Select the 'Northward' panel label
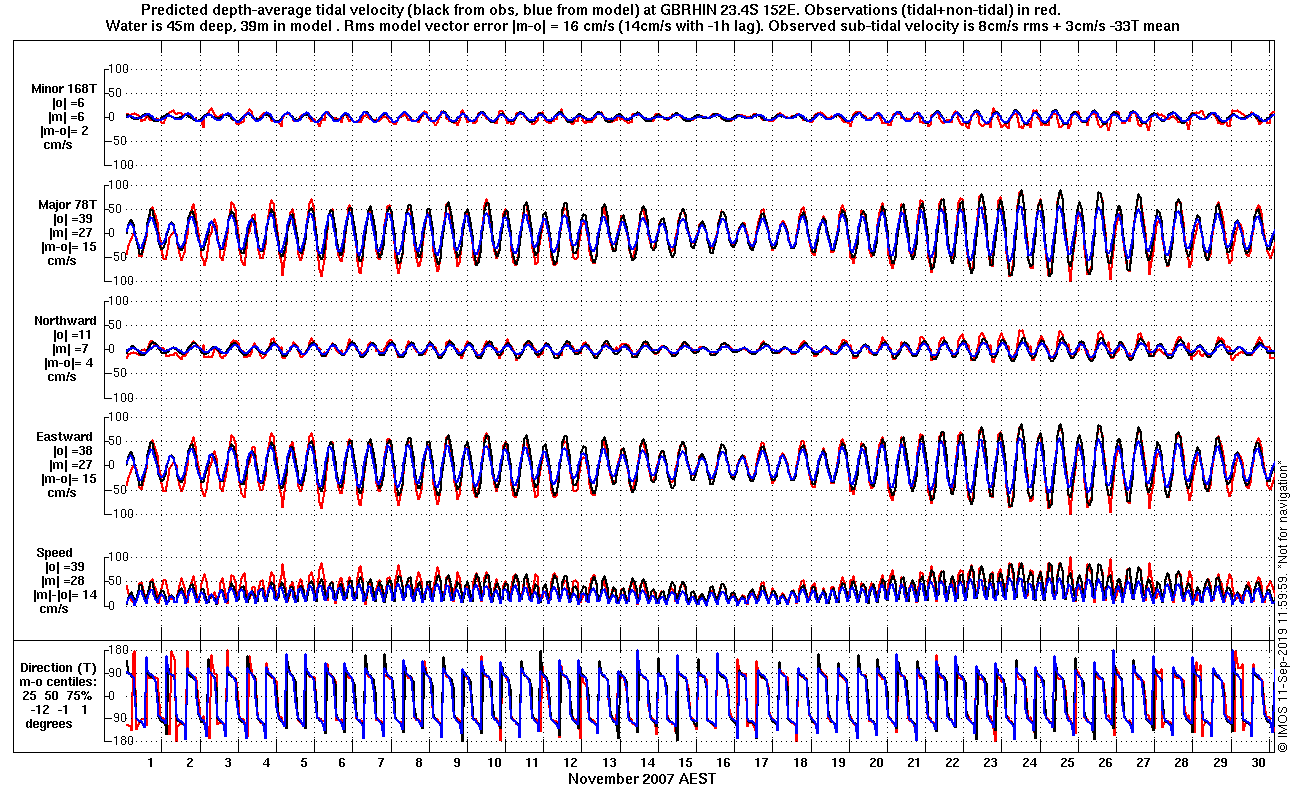1300x800 pixels. (65, 321)
